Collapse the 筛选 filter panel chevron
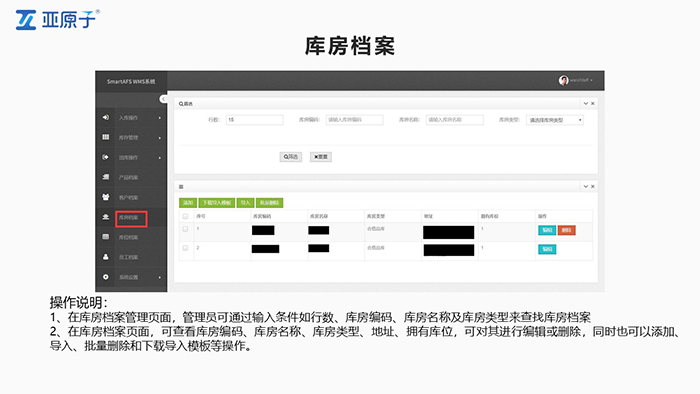Screen dimensions: 700x394 [586, 104]
